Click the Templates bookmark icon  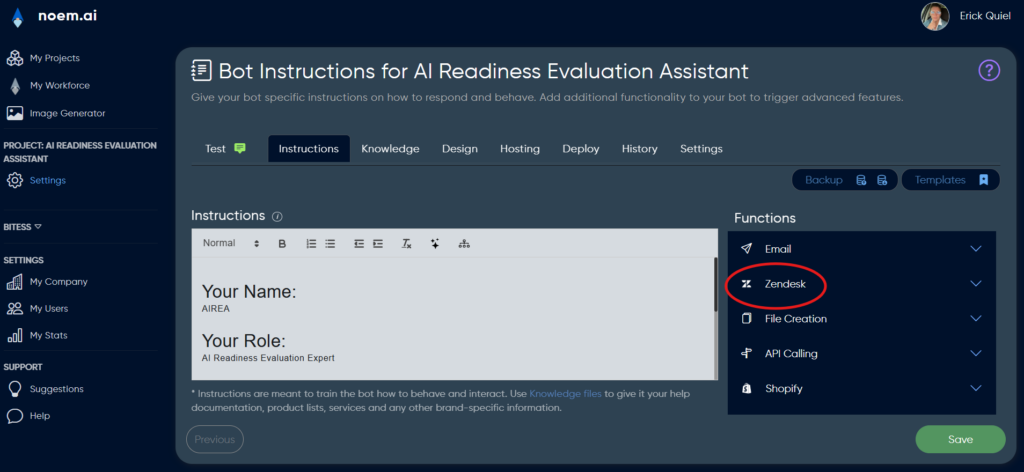984,180
